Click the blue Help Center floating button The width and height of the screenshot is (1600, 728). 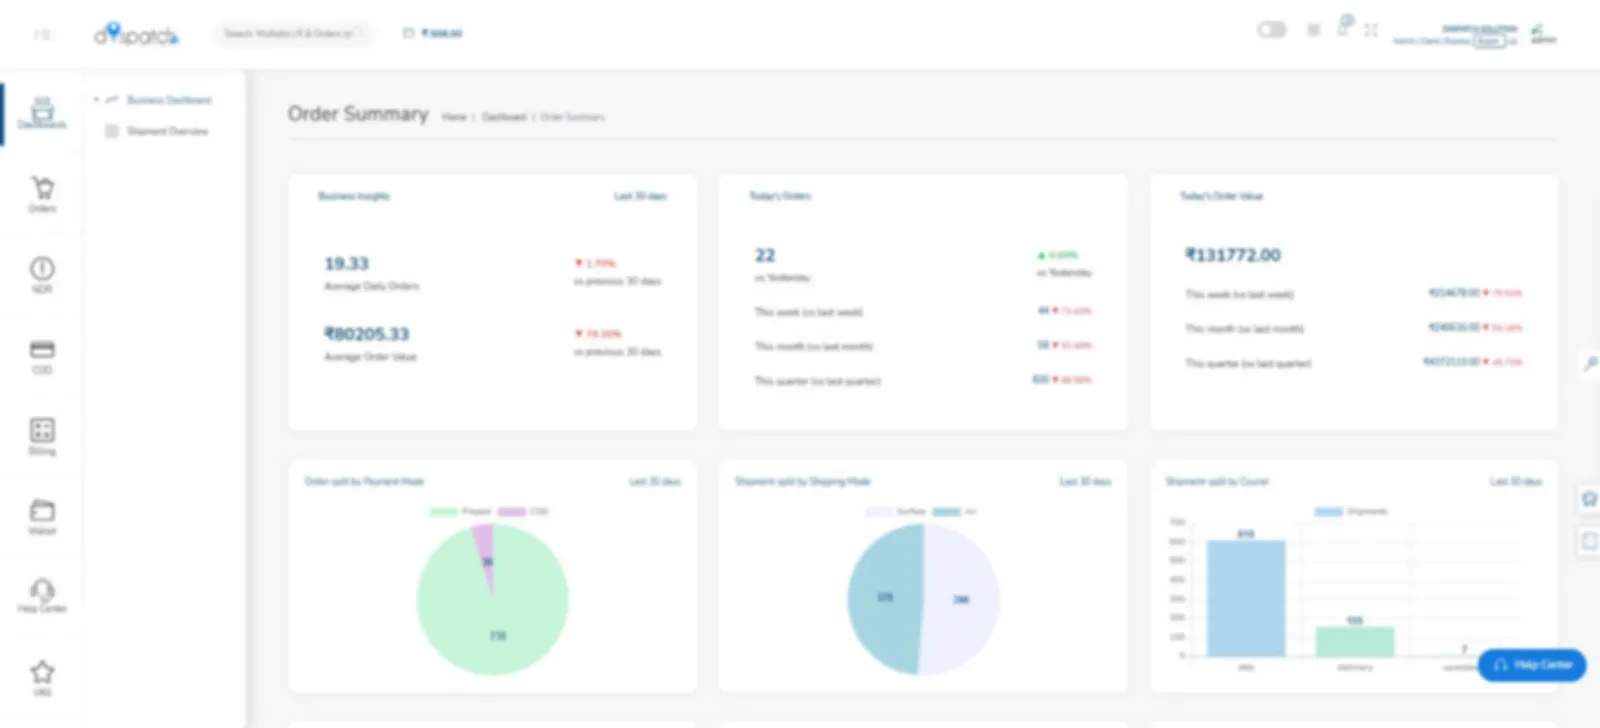point(1531,665)
